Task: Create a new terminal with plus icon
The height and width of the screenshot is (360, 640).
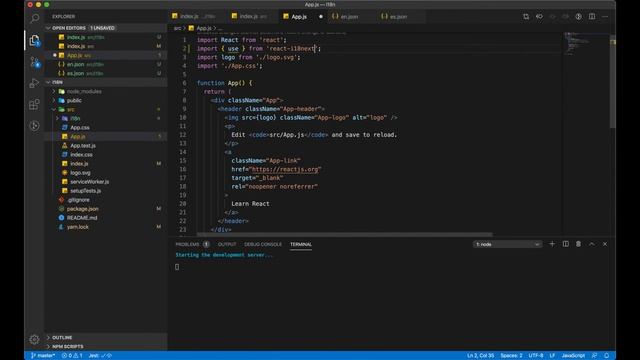Action: tap(552, 244)
